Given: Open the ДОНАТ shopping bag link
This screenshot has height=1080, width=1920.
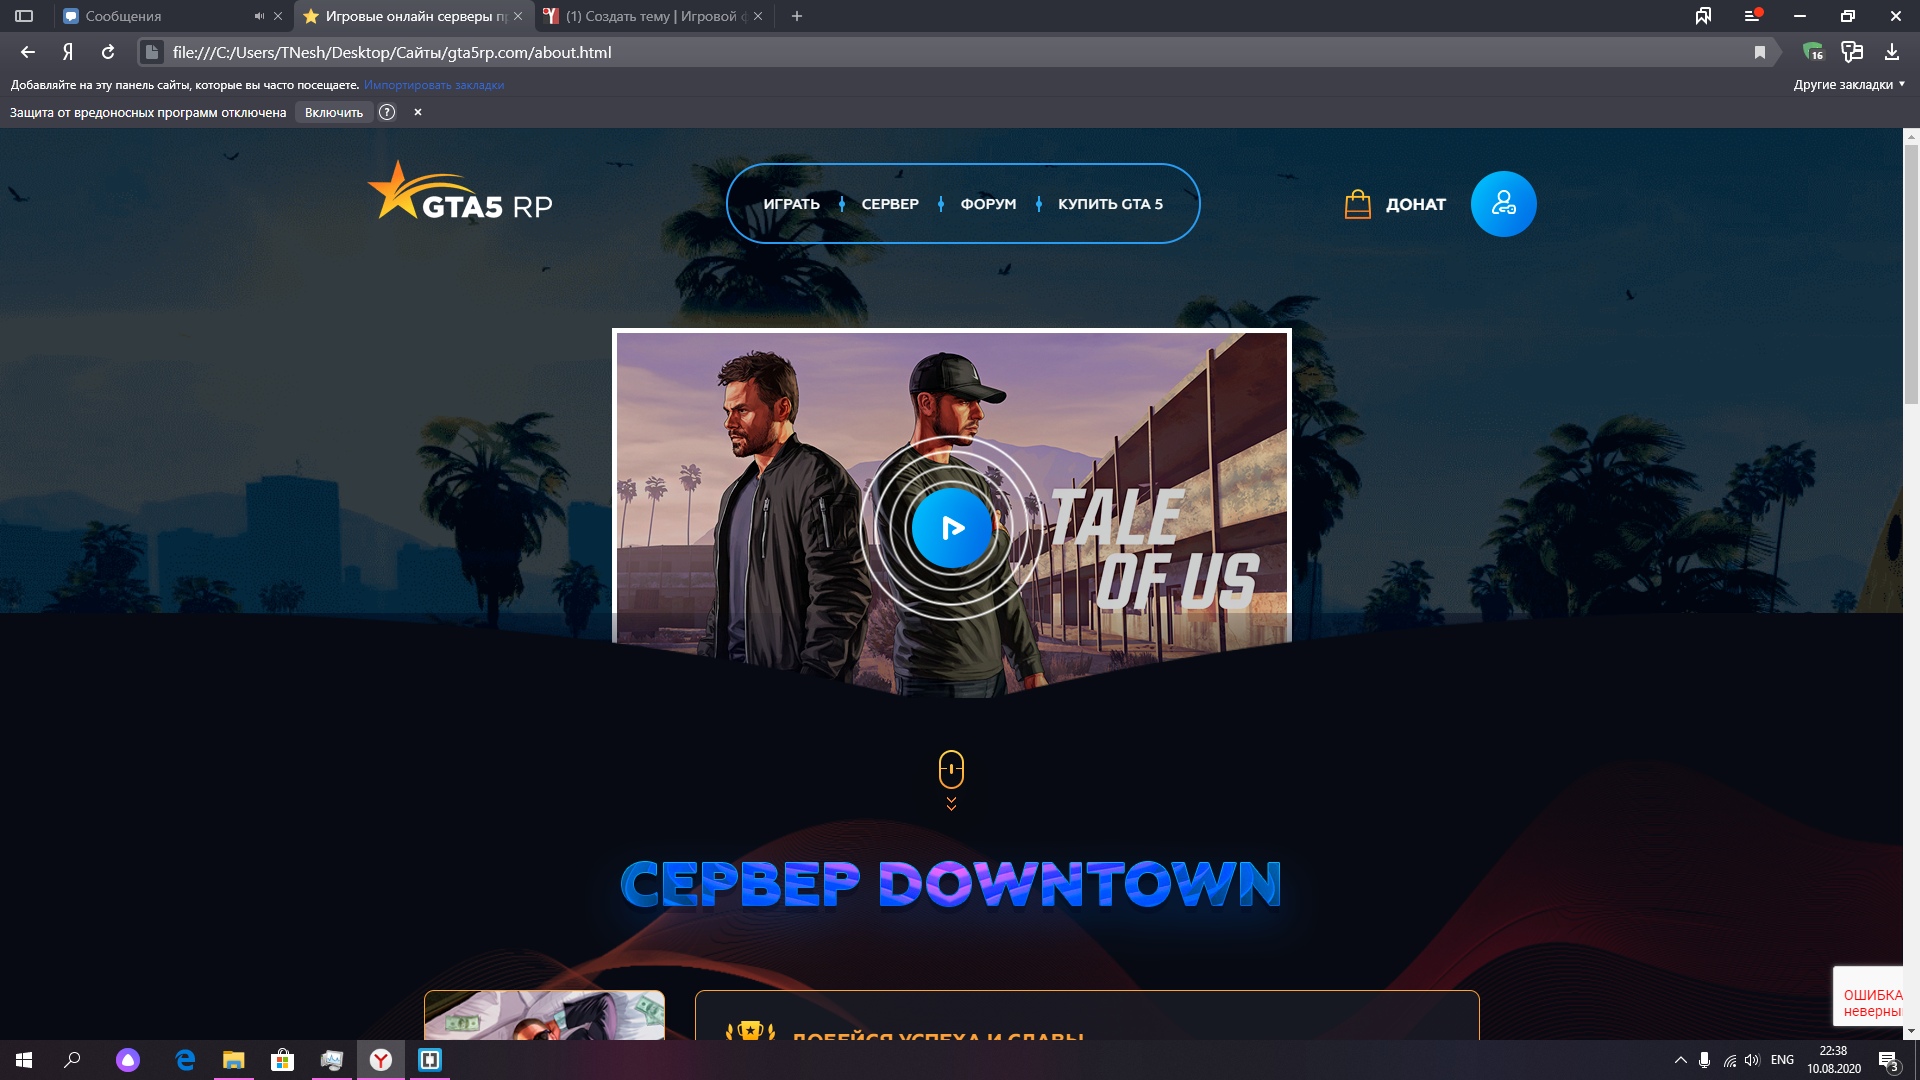Looking at the screenshot, I should point(1395,204).
